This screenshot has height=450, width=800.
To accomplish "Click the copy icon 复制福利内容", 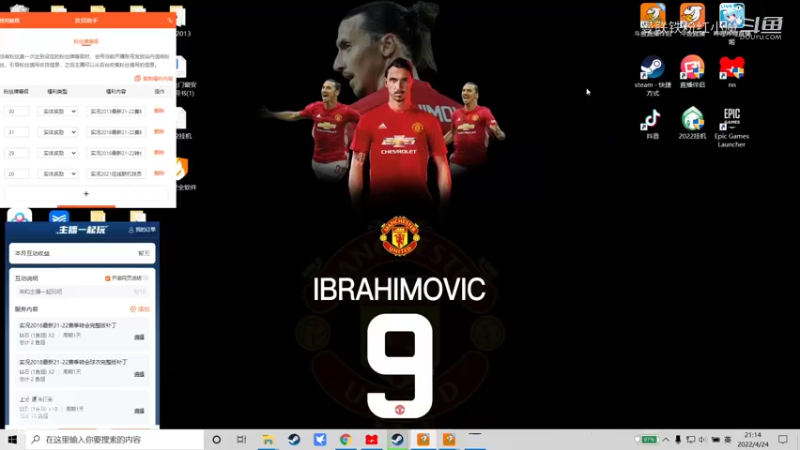I will [x=137, y=79].
